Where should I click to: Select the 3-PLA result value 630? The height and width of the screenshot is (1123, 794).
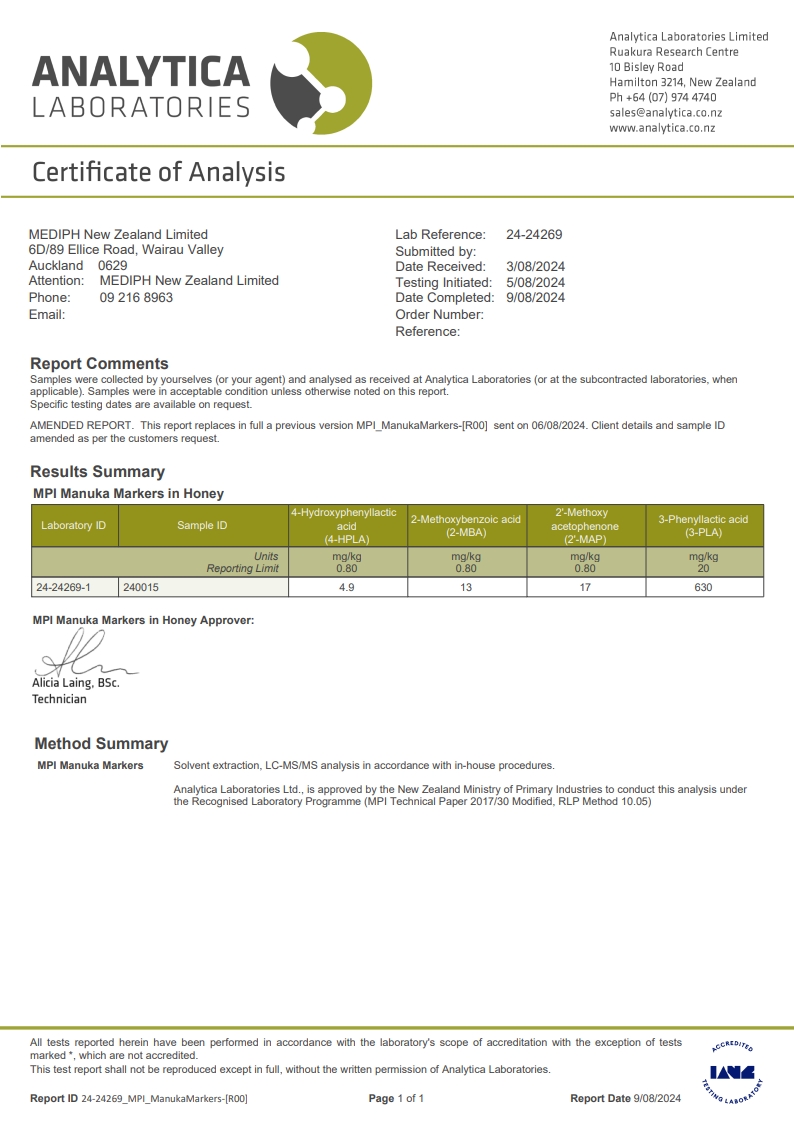tap(704, 587)
